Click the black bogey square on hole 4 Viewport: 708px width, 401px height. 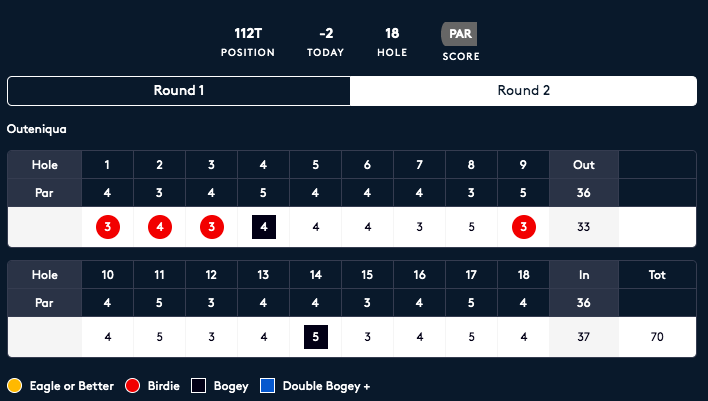pyautogui.click(x=264, y=227)
